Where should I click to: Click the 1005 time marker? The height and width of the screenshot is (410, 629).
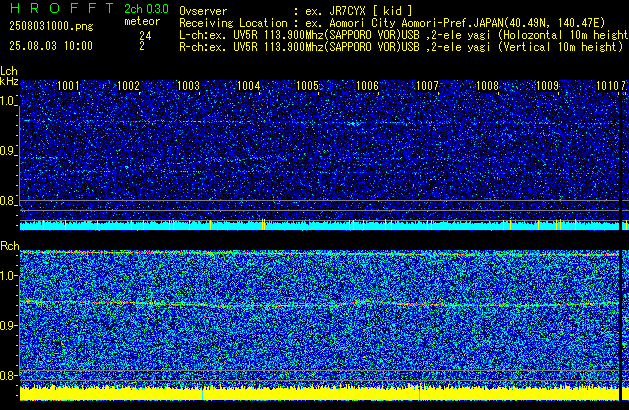pos(307,86)
